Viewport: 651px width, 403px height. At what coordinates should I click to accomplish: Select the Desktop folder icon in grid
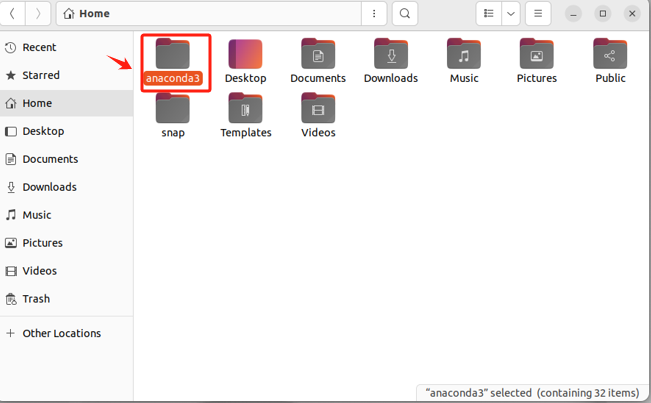point(245,54)
